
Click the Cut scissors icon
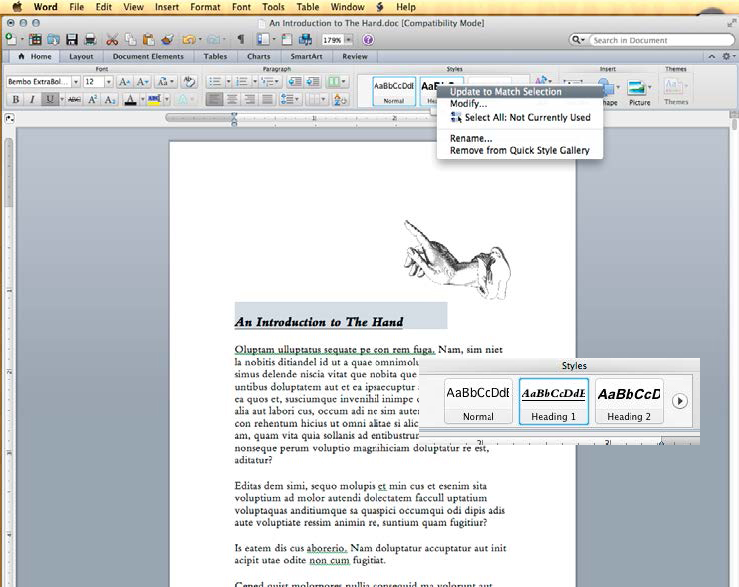[x=112, y=40]
